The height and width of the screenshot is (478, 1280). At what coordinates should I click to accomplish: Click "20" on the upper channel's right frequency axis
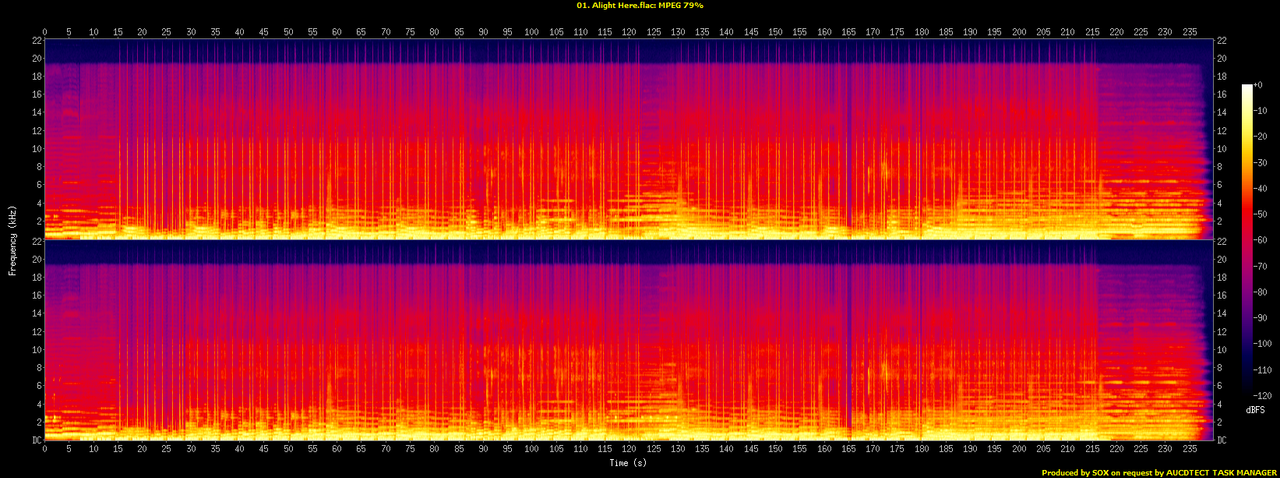(x=1223, y=58)
